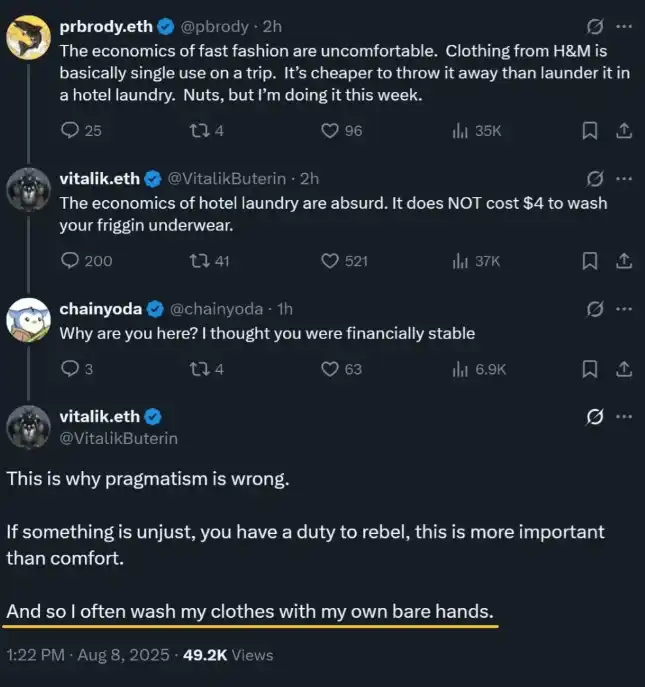This screenshot has width=645, height=687.
Task: Share prbrody.eth's tweet
Action: pyautogui.click(x=622, y=130)
